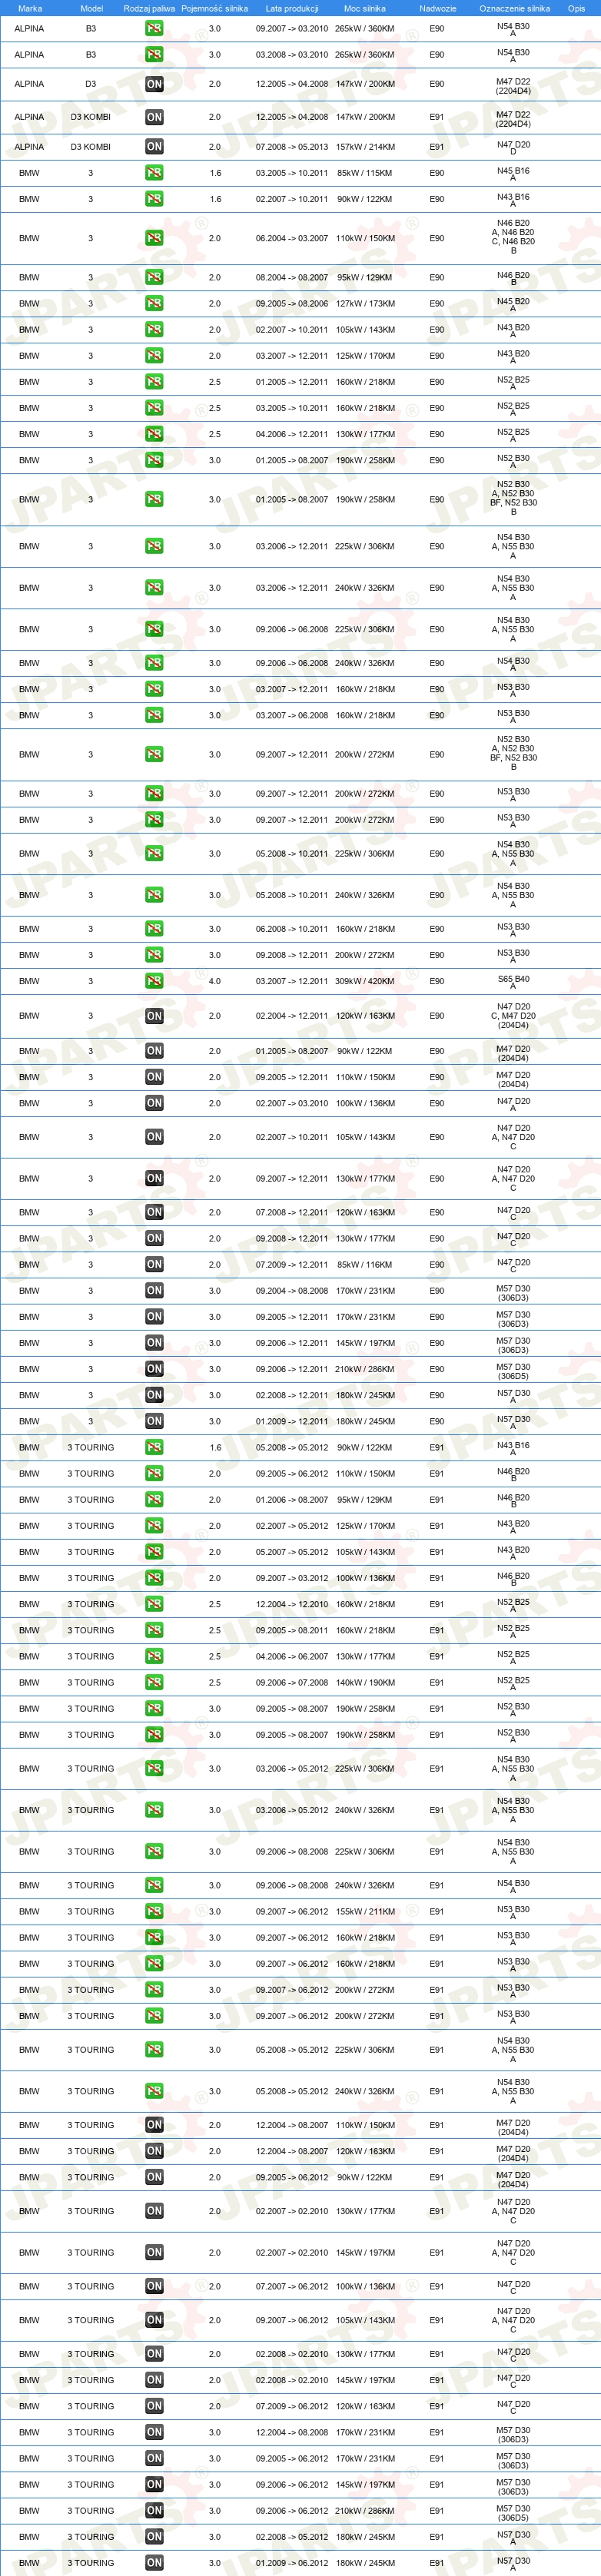
Task: Click petrol icon in BMW 3 85kW / 115KM row
Action: pyautogui.click(x=154, y=173)
